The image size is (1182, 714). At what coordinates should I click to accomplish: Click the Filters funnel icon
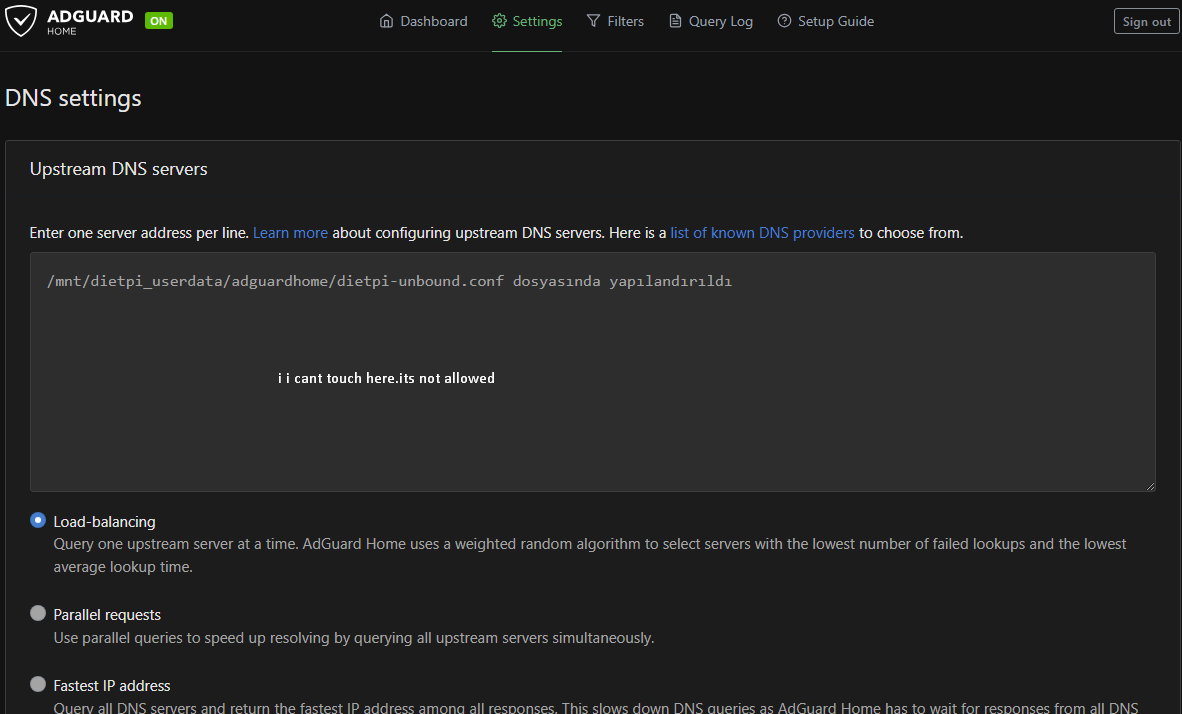pos(594,21)
